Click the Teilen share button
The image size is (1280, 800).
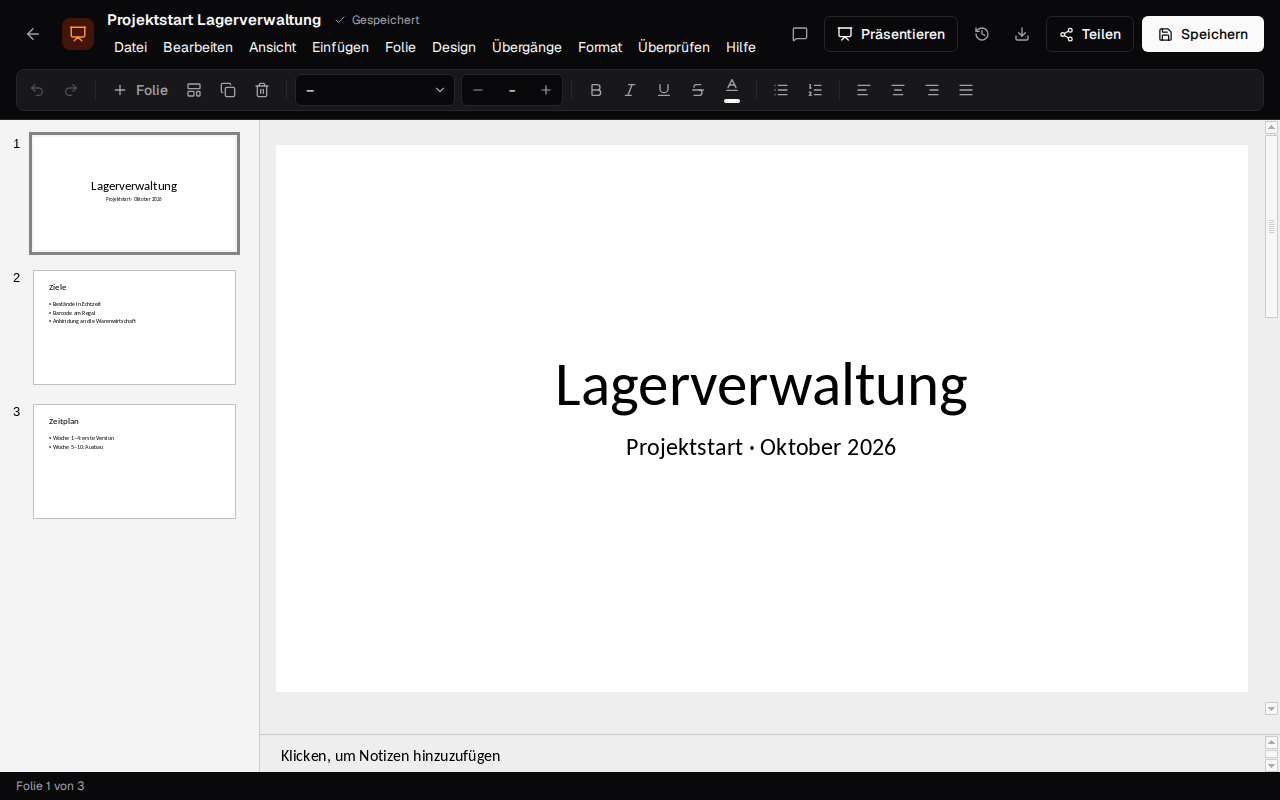tap(1090, 34)
